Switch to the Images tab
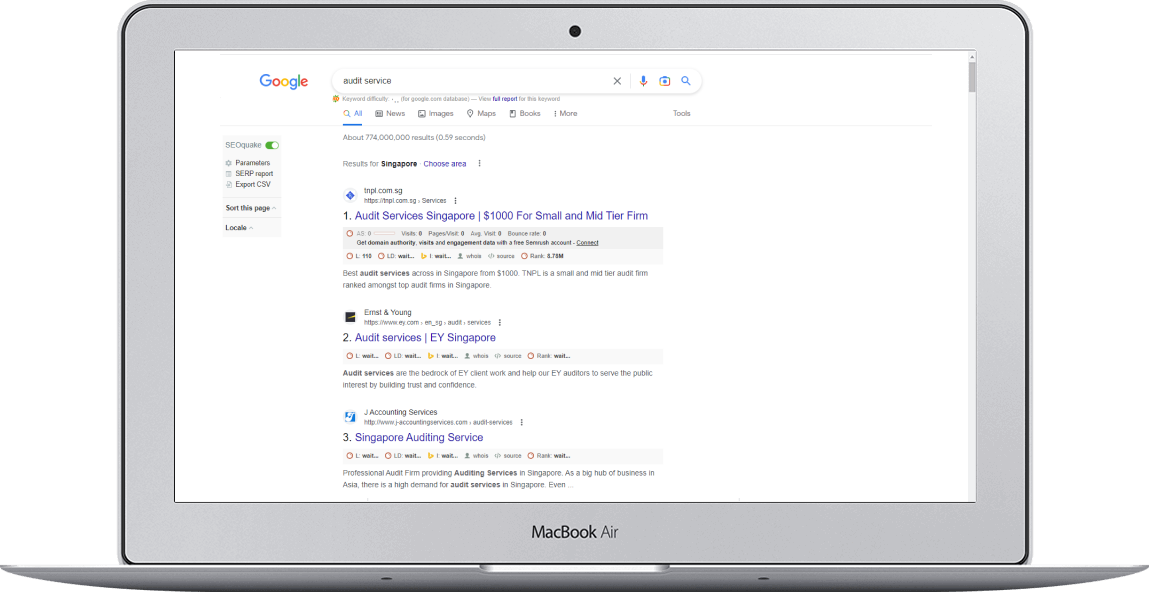 click(x=435, y=114)
